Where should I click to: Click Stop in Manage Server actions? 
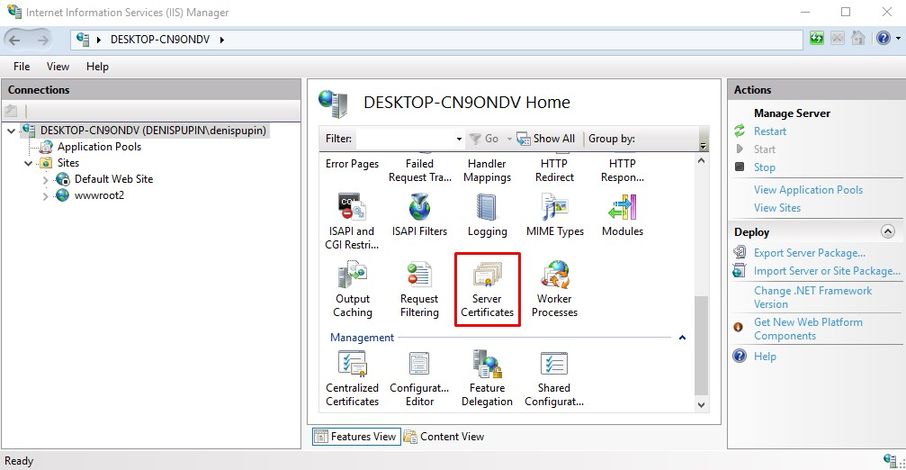(764, 167)
